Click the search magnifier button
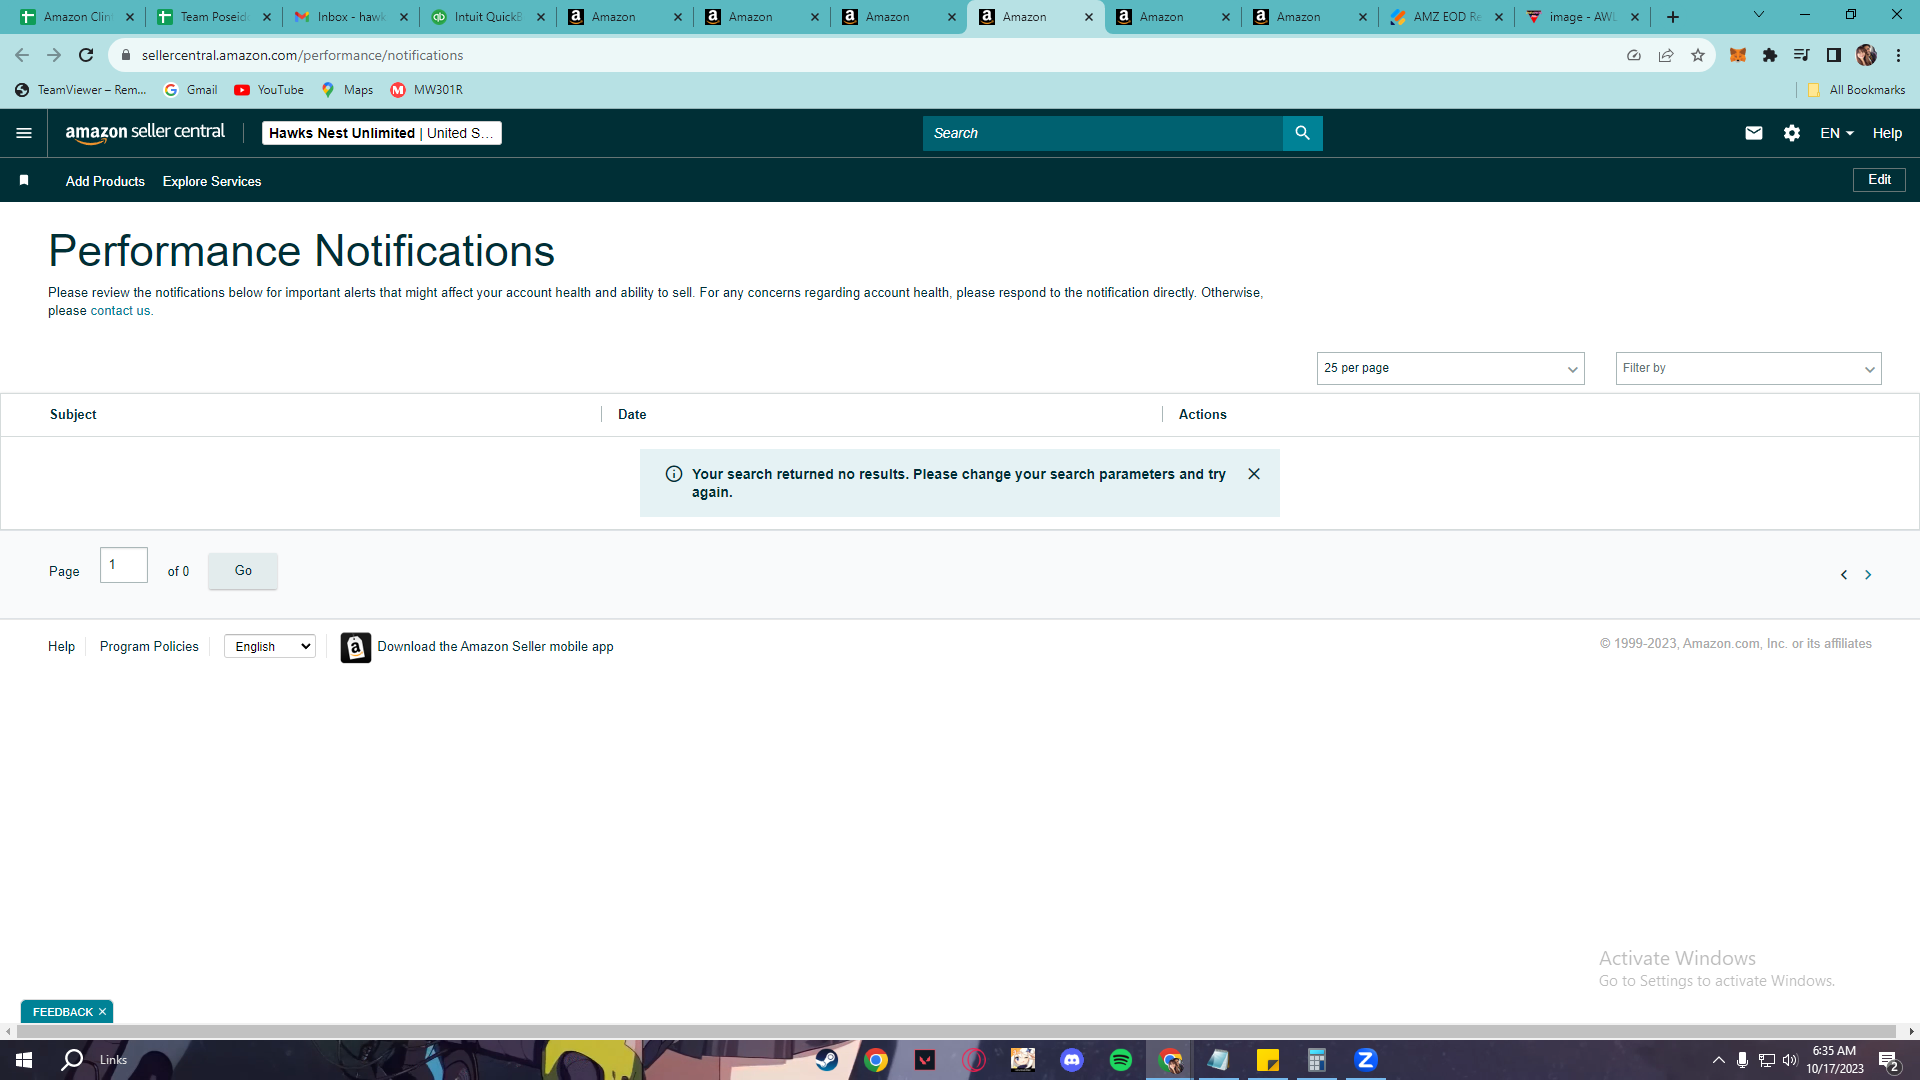The height and width of the screenshot is (1080, 1920). pyautogui.click(x=1302, y=133)
